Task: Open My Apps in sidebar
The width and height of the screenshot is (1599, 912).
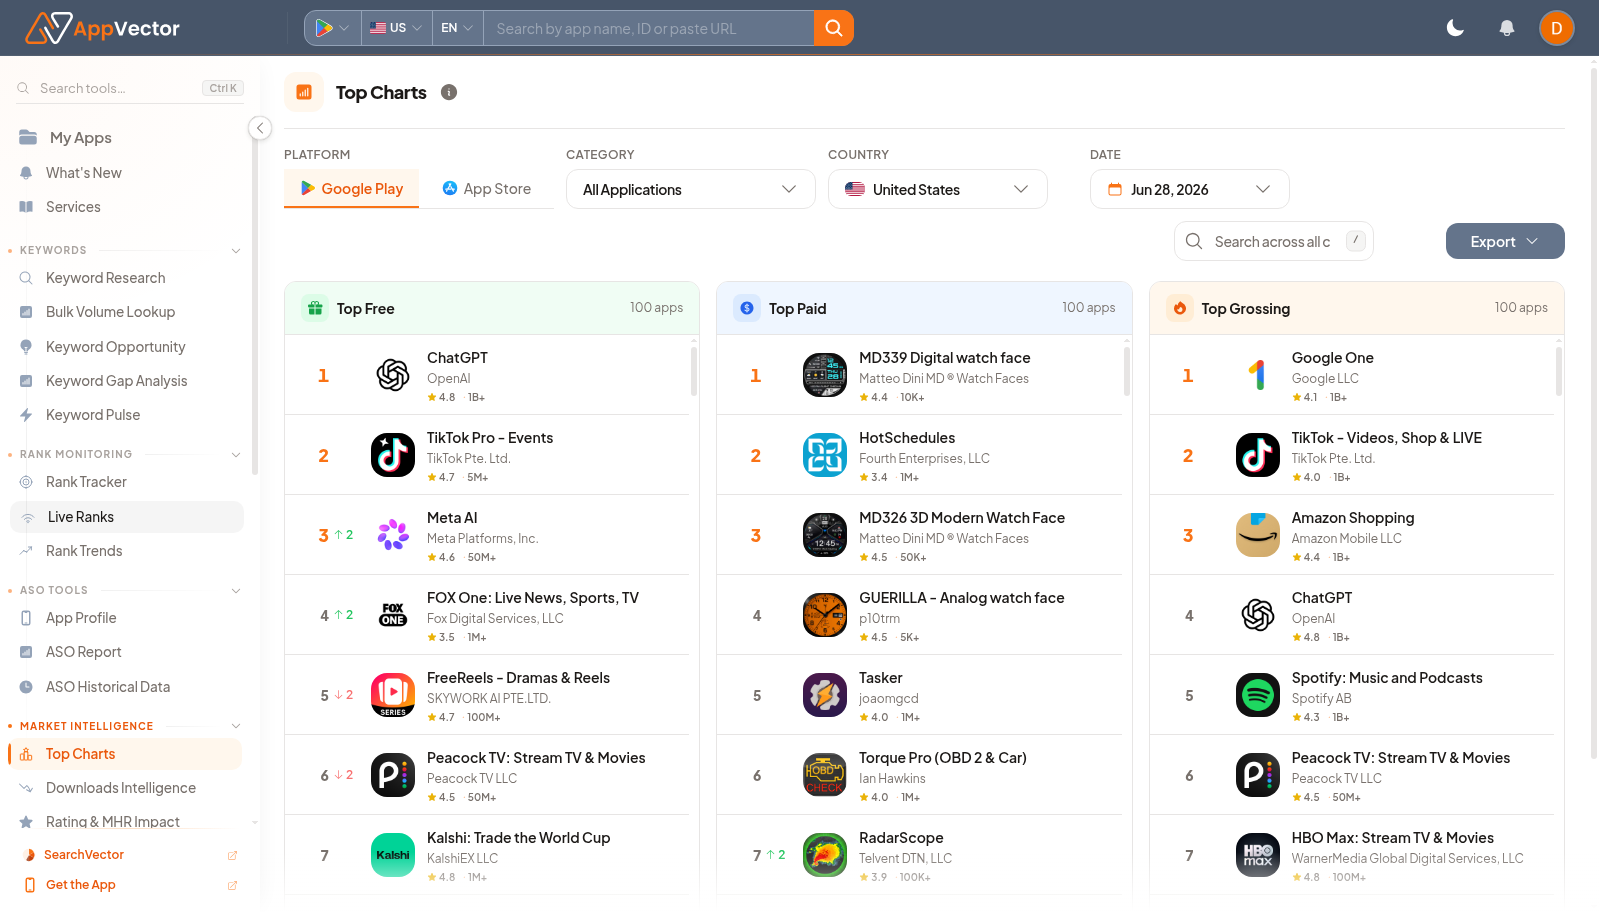Action: point(80,138)
